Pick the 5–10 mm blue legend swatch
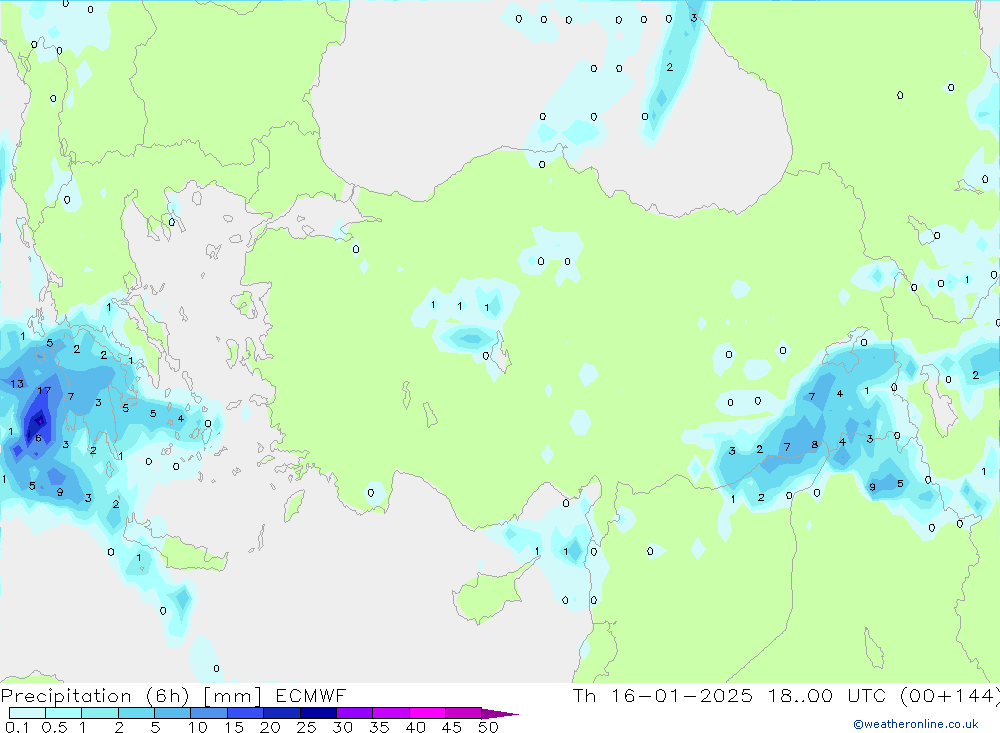Viewport: 1000px width, 733px height. click(172, 713)
